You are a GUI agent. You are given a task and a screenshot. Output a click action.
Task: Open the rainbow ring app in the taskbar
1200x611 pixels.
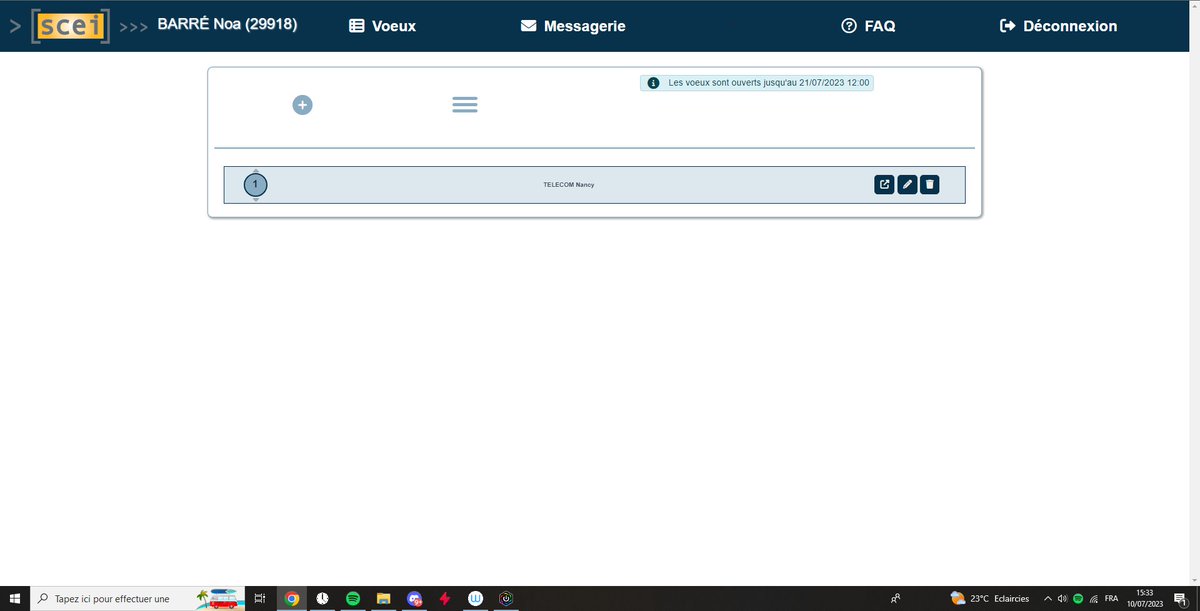pyautogui.click(x=508, y=598)
